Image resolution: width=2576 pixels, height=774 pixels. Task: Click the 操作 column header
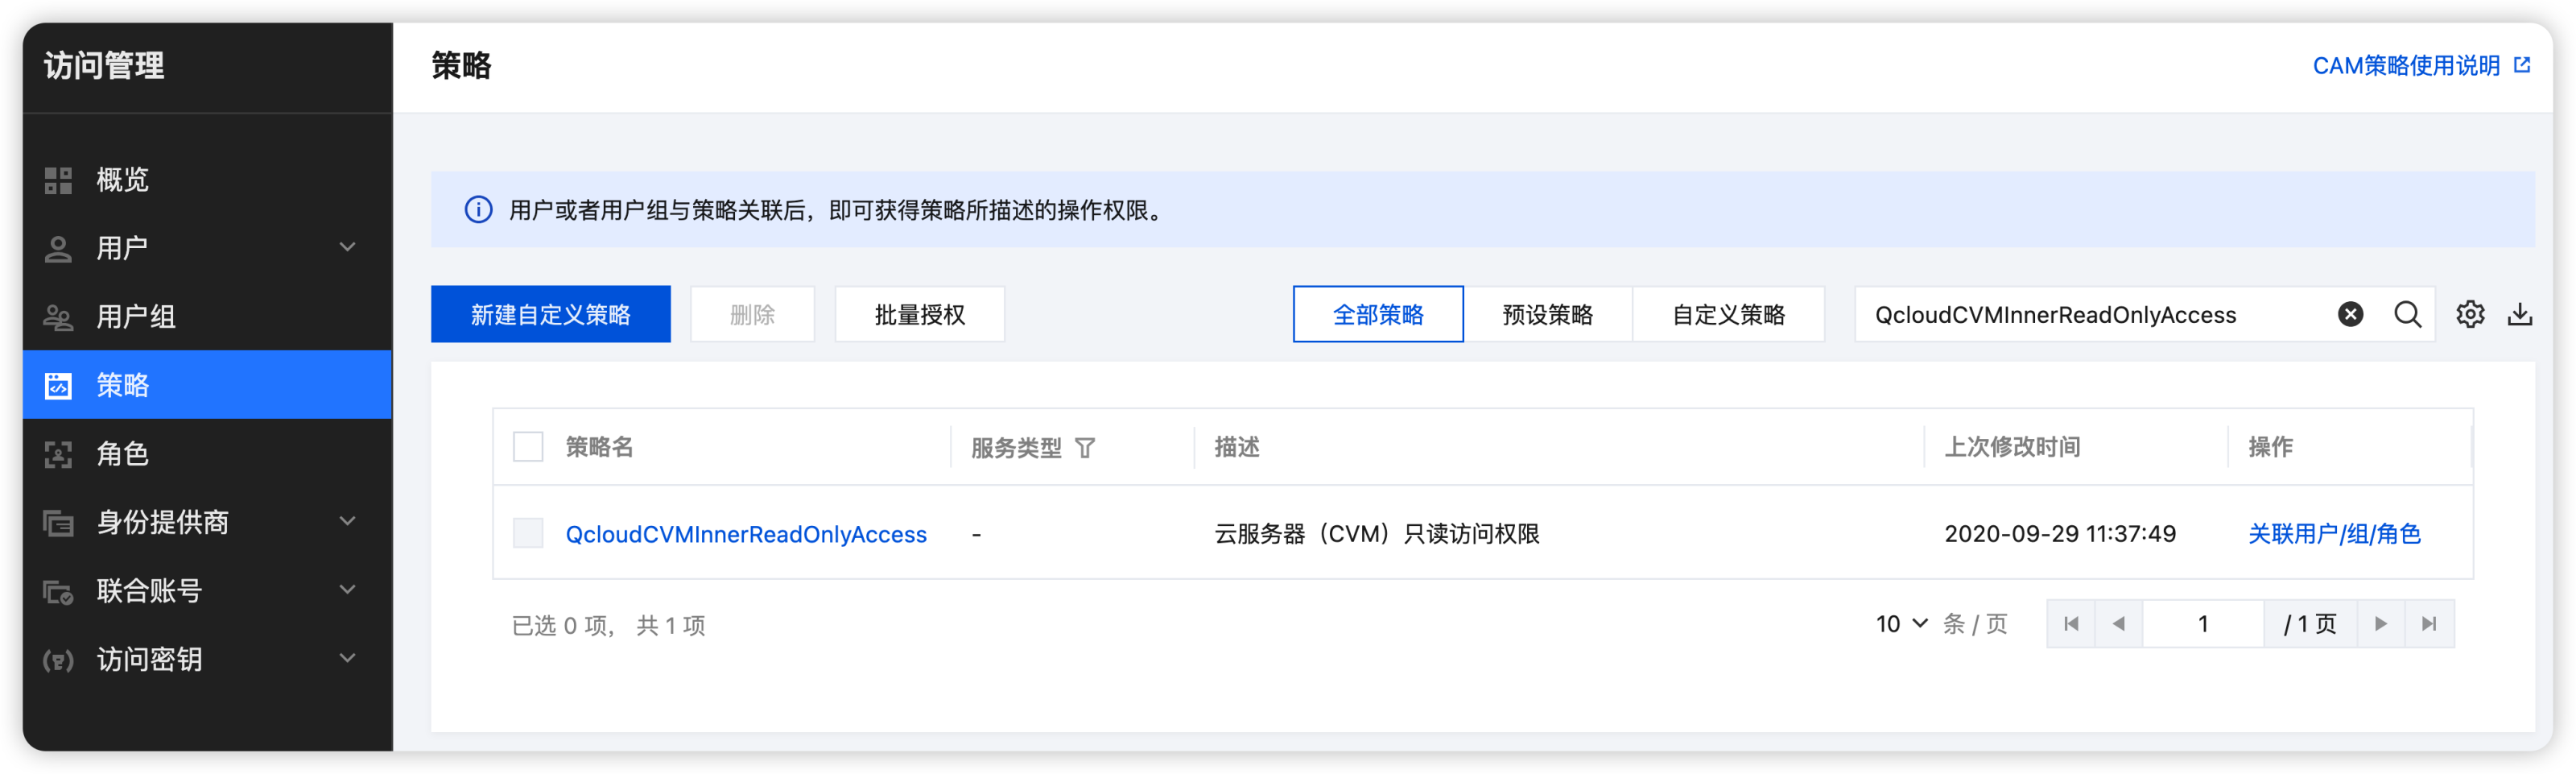[2270, 447]
